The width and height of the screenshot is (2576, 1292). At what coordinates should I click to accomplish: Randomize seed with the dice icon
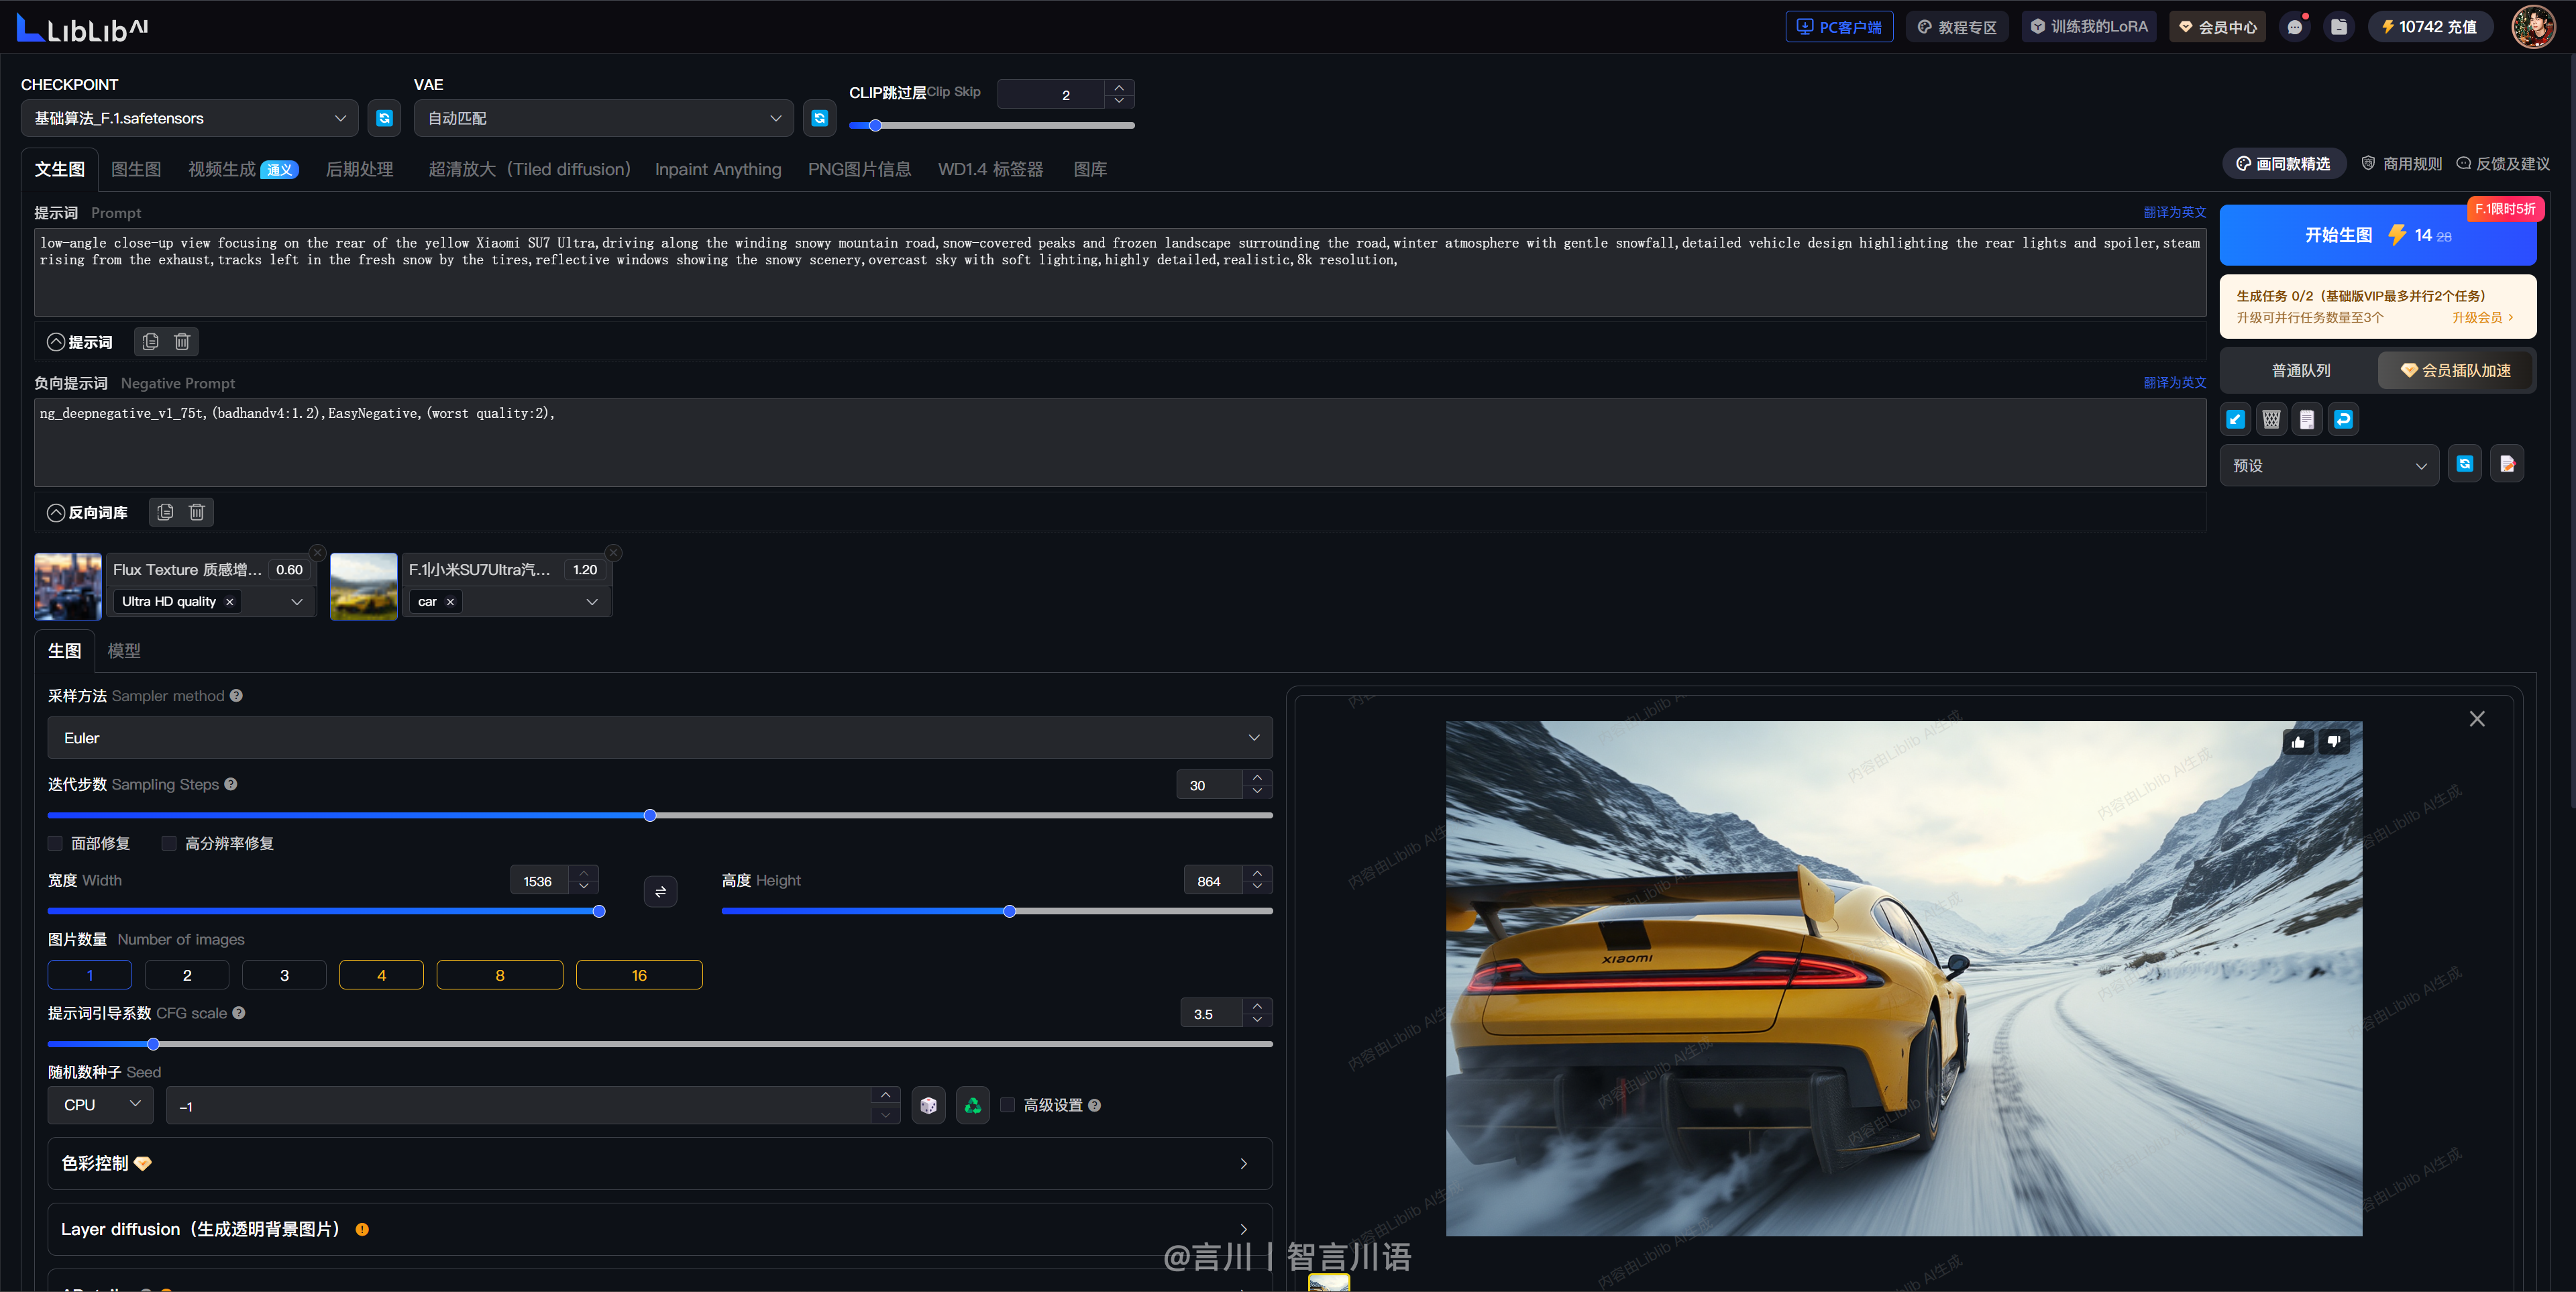[928, 1105]
